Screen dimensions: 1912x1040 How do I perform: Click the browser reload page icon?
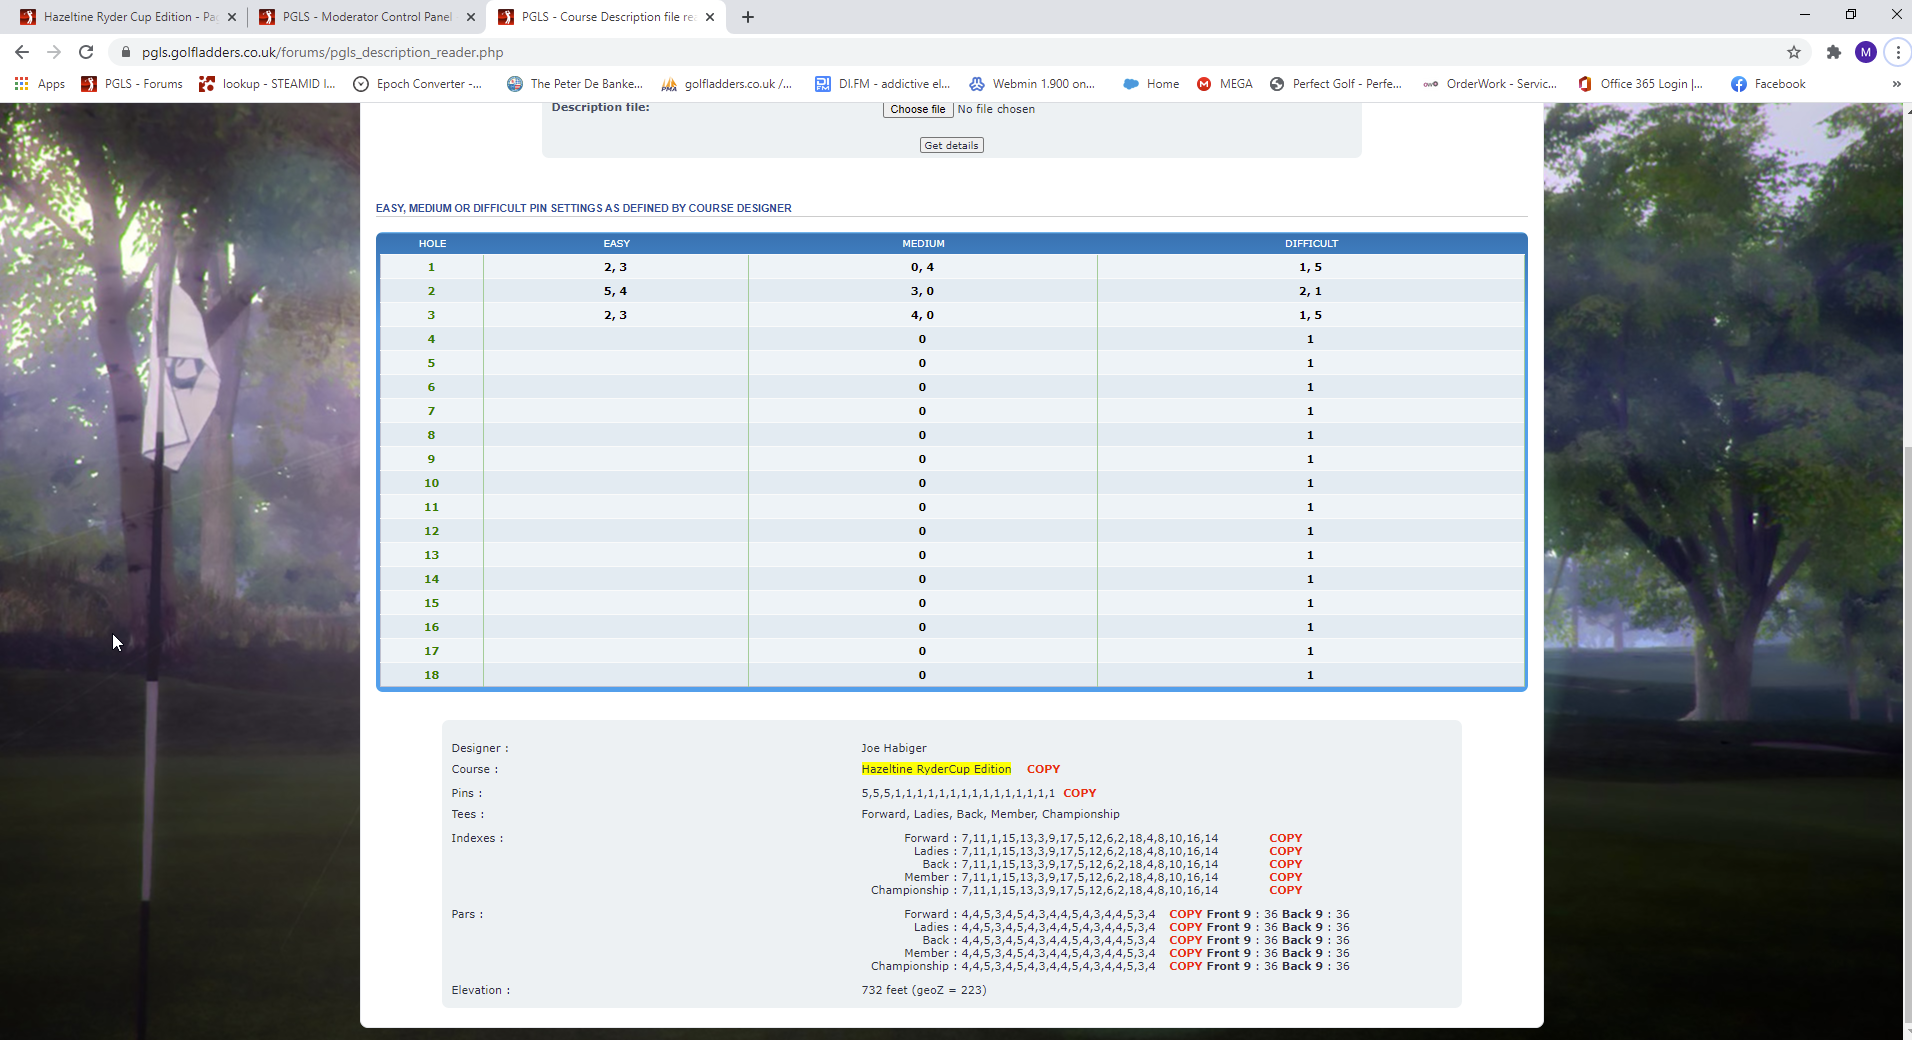(x=86, y=52)
